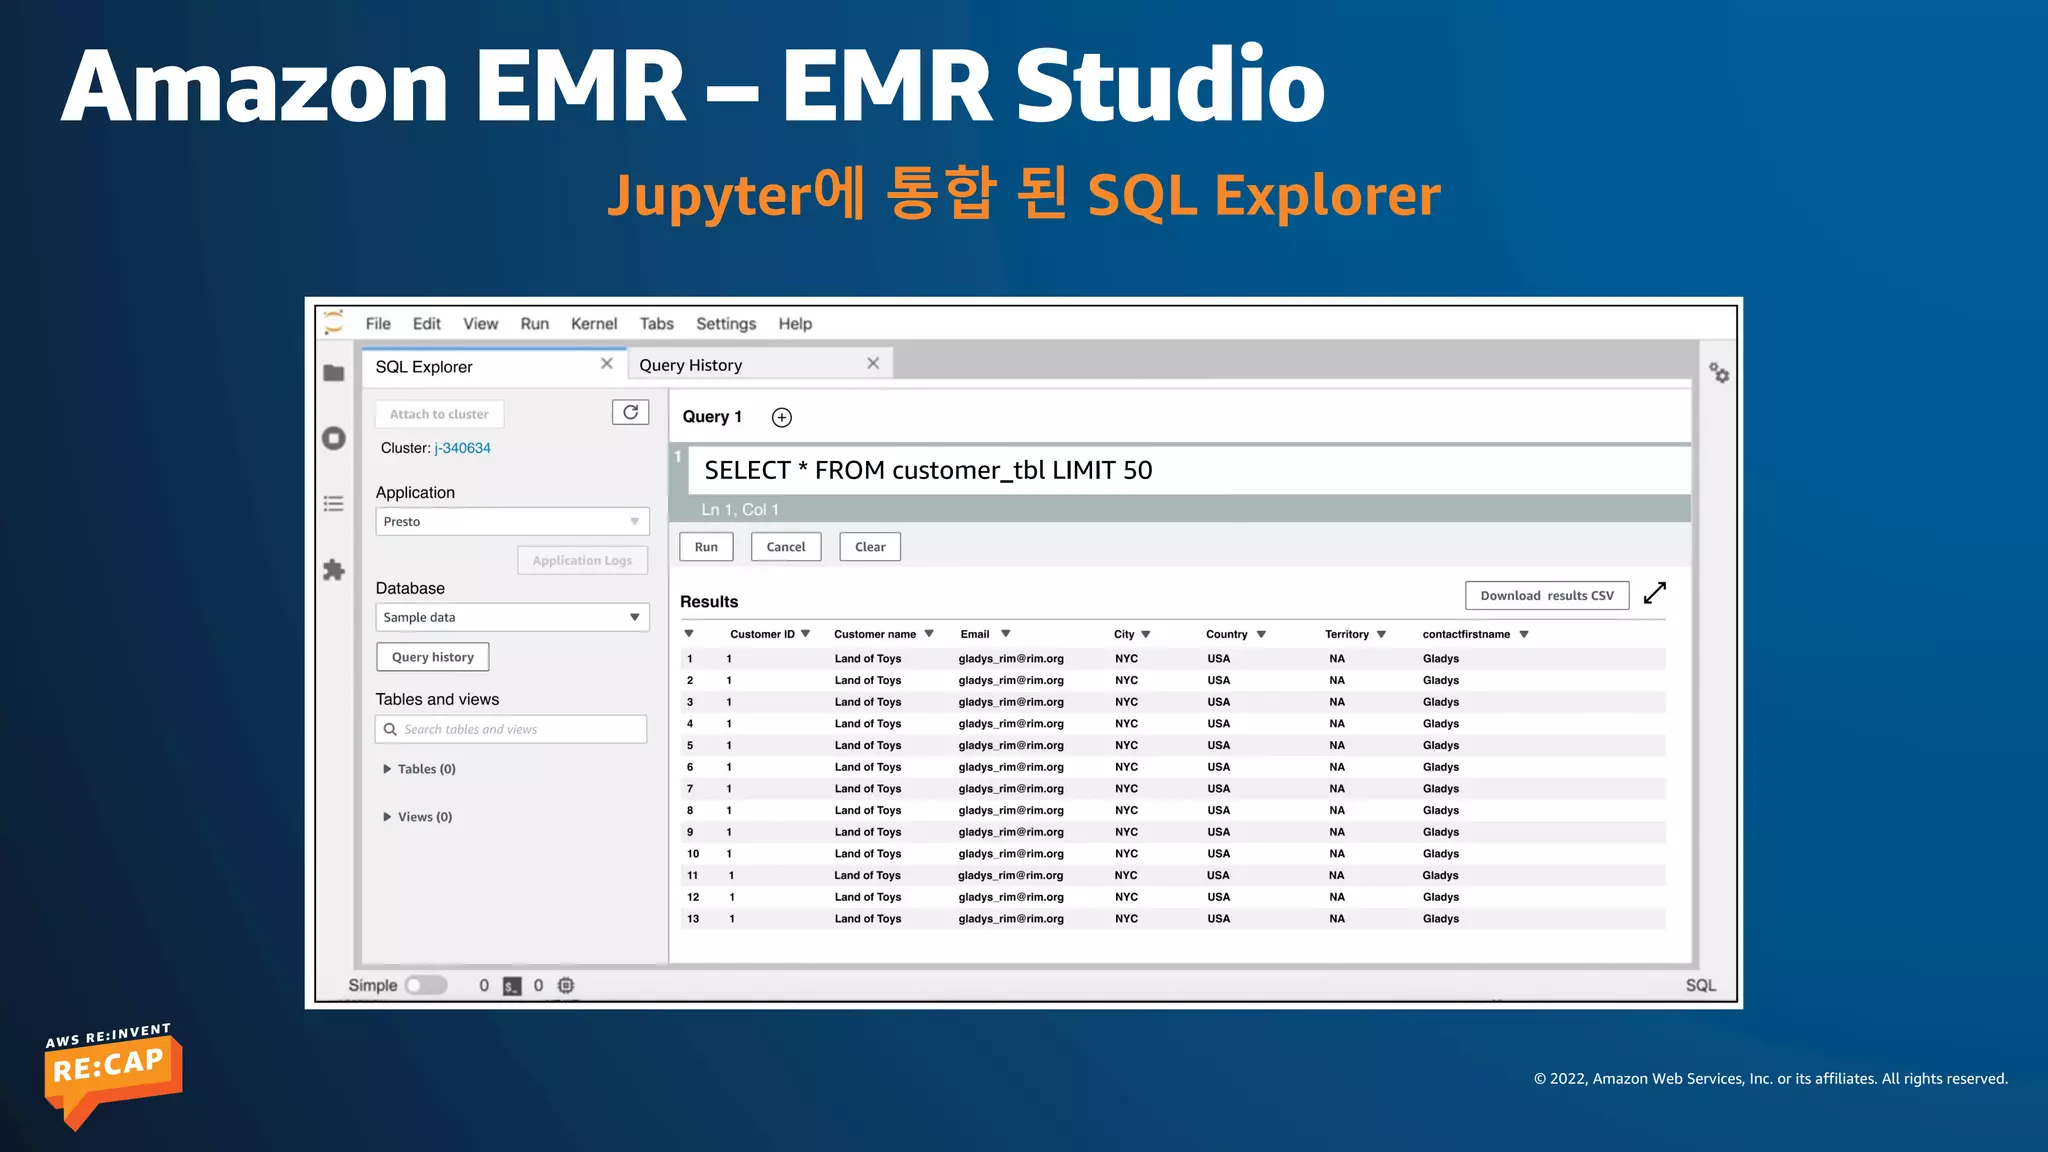This screenshot has width=2048, height=1152.
Task: Add a new query with plus icon
Action: coord(782,418)
